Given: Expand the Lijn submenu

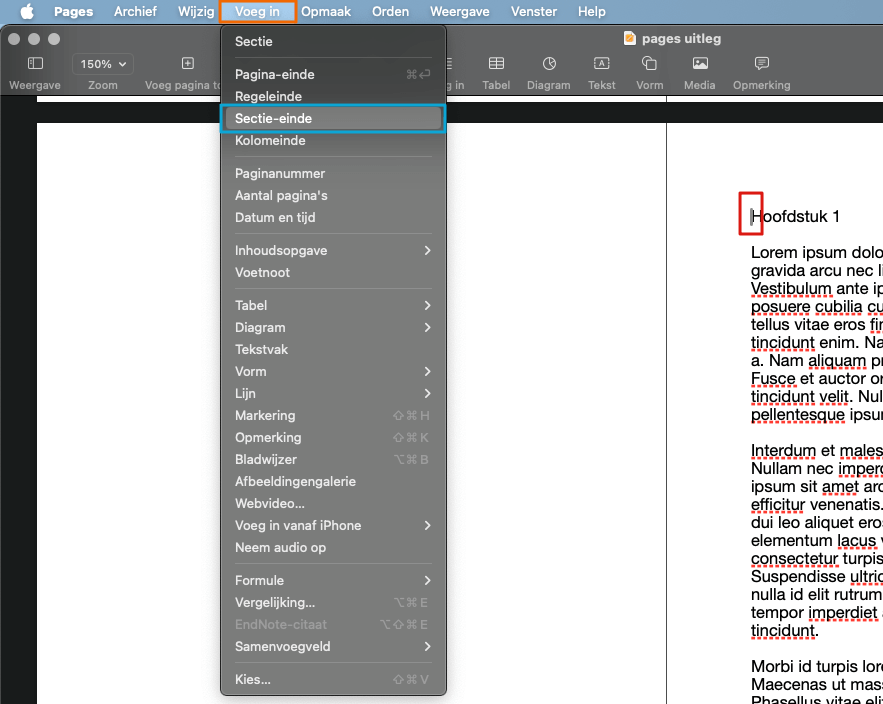Looking at the screenshot, I should (427, 394).
